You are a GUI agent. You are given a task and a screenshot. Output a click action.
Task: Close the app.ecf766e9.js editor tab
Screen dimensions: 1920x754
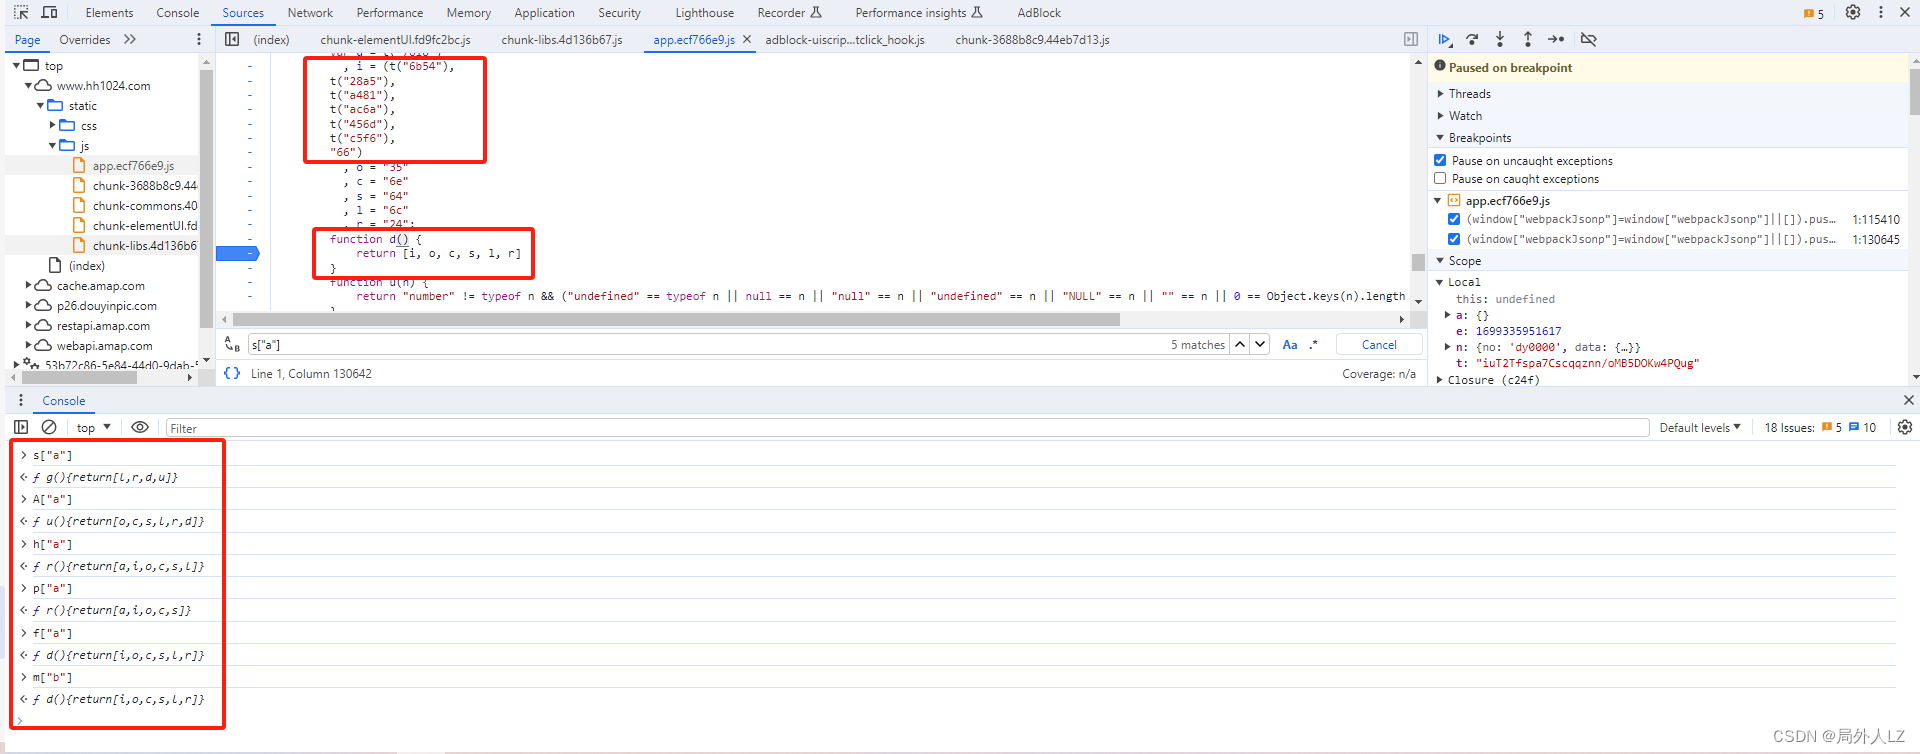pyautogui.click(x=747, y=40)
